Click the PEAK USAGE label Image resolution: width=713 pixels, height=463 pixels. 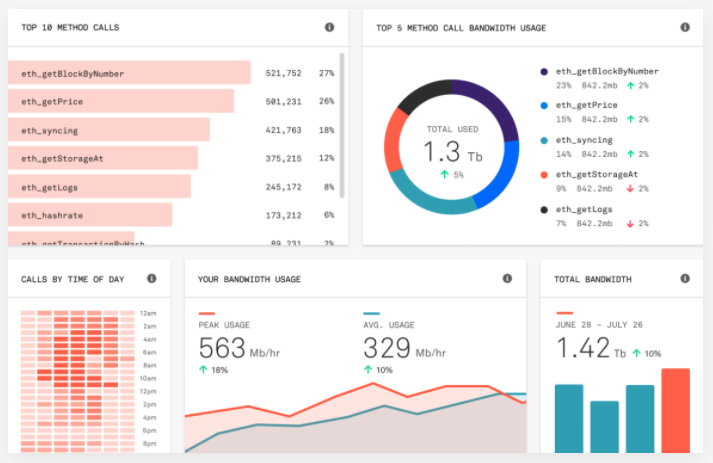(x=224, y=325)
